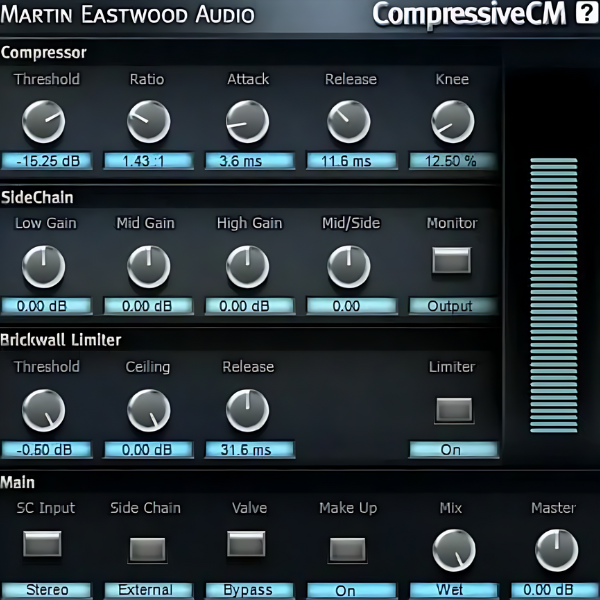Click the Low Gain 0.00 dB value field

[x=47, y=306]
